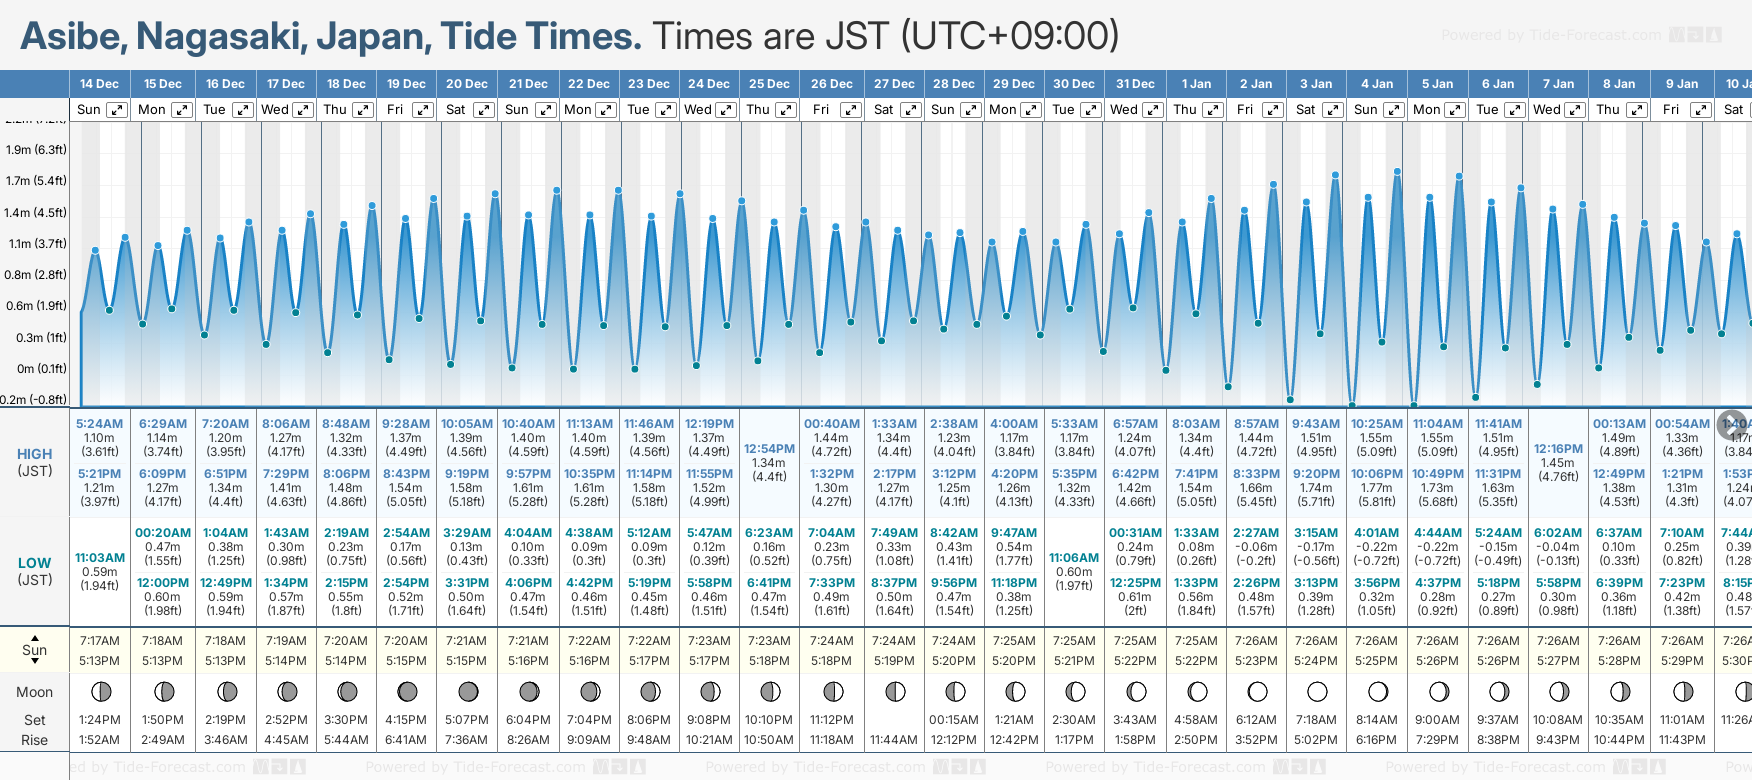Expand the Sunday 14 Dec day view
Image resolution: width=1752 pixels, height=780 pixels.
(x=117, y=110)
